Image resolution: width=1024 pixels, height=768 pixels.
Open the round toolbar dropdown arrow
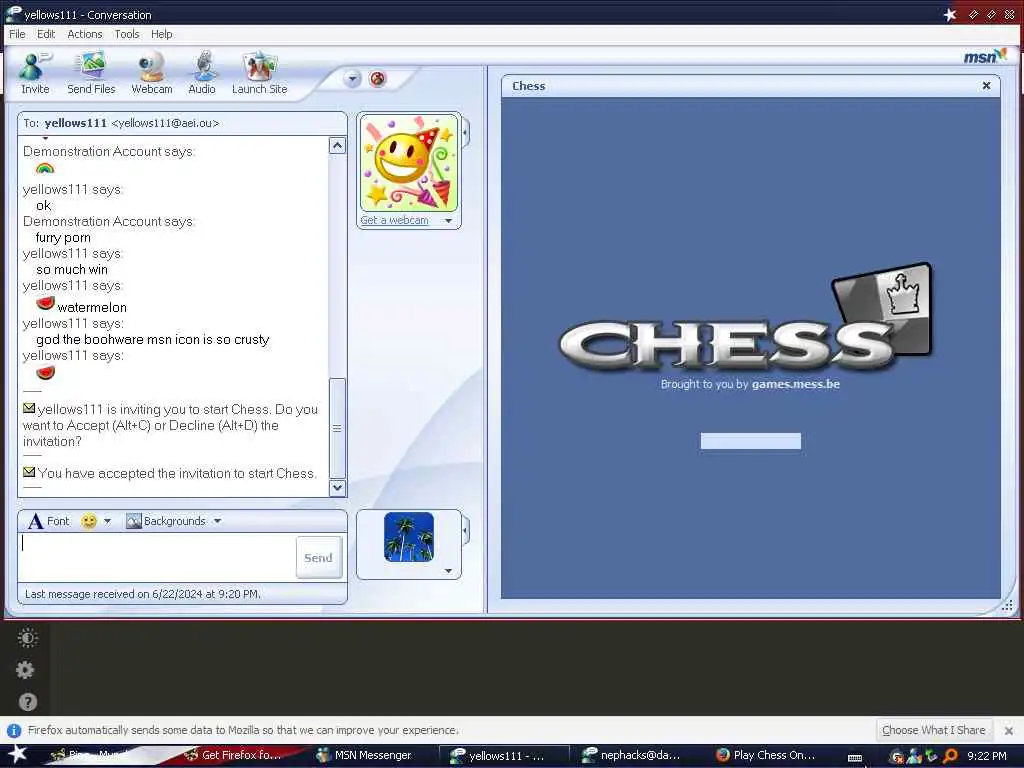pyautogui.click(x=352, y=79)
